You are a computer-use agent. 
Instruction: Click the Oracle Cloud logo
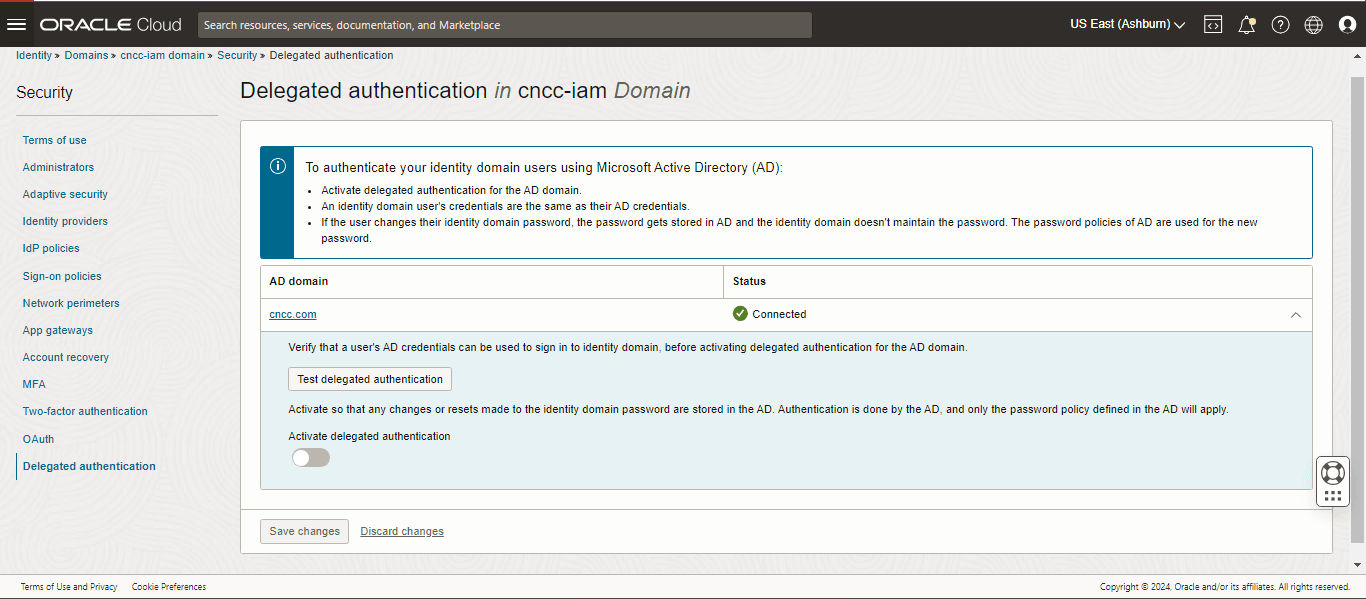[x=110, y=24]
